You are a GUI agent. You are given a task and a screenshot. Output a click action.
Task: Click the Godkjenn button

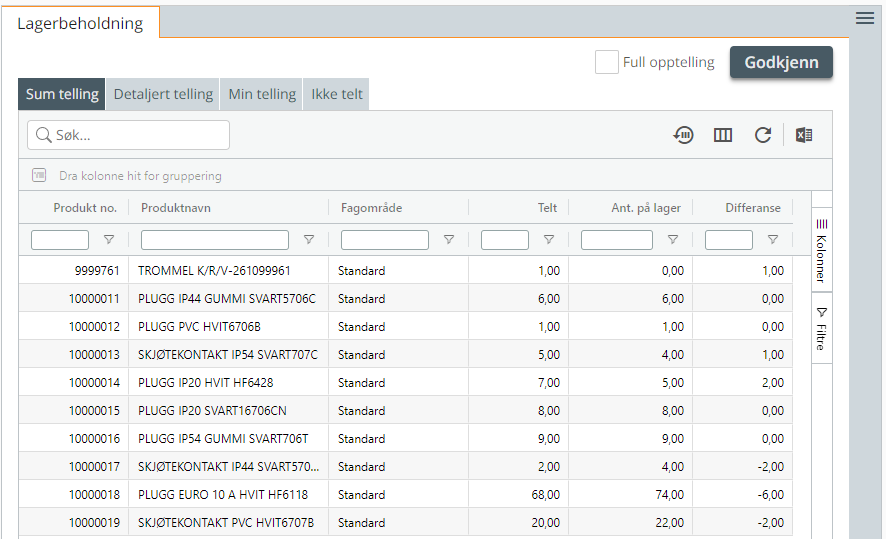pyautogui.click(x=781, y=62)
